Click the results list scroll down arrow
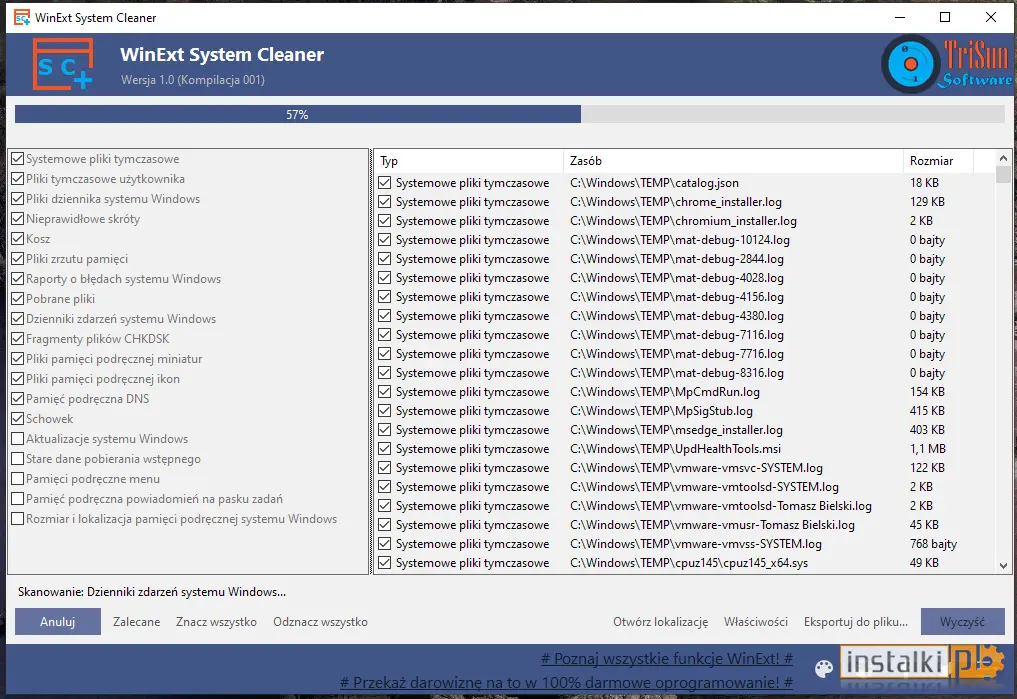1017x699 pixels. [x=1003, y=565]
